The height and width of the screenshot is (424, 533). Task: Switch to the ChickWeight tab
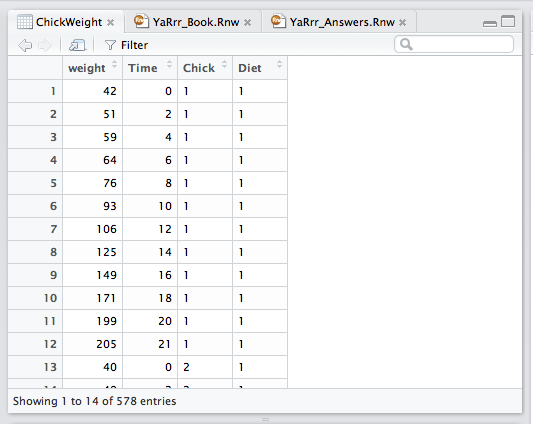66,22
